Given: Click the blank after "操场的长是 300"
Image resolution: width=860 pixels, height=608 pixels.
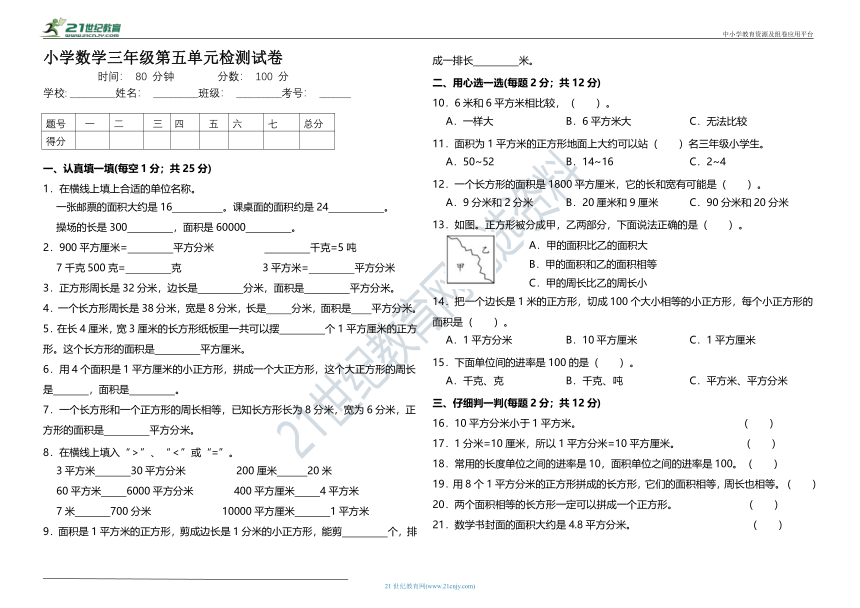Looking at the screenshot, I should point(150,228).
